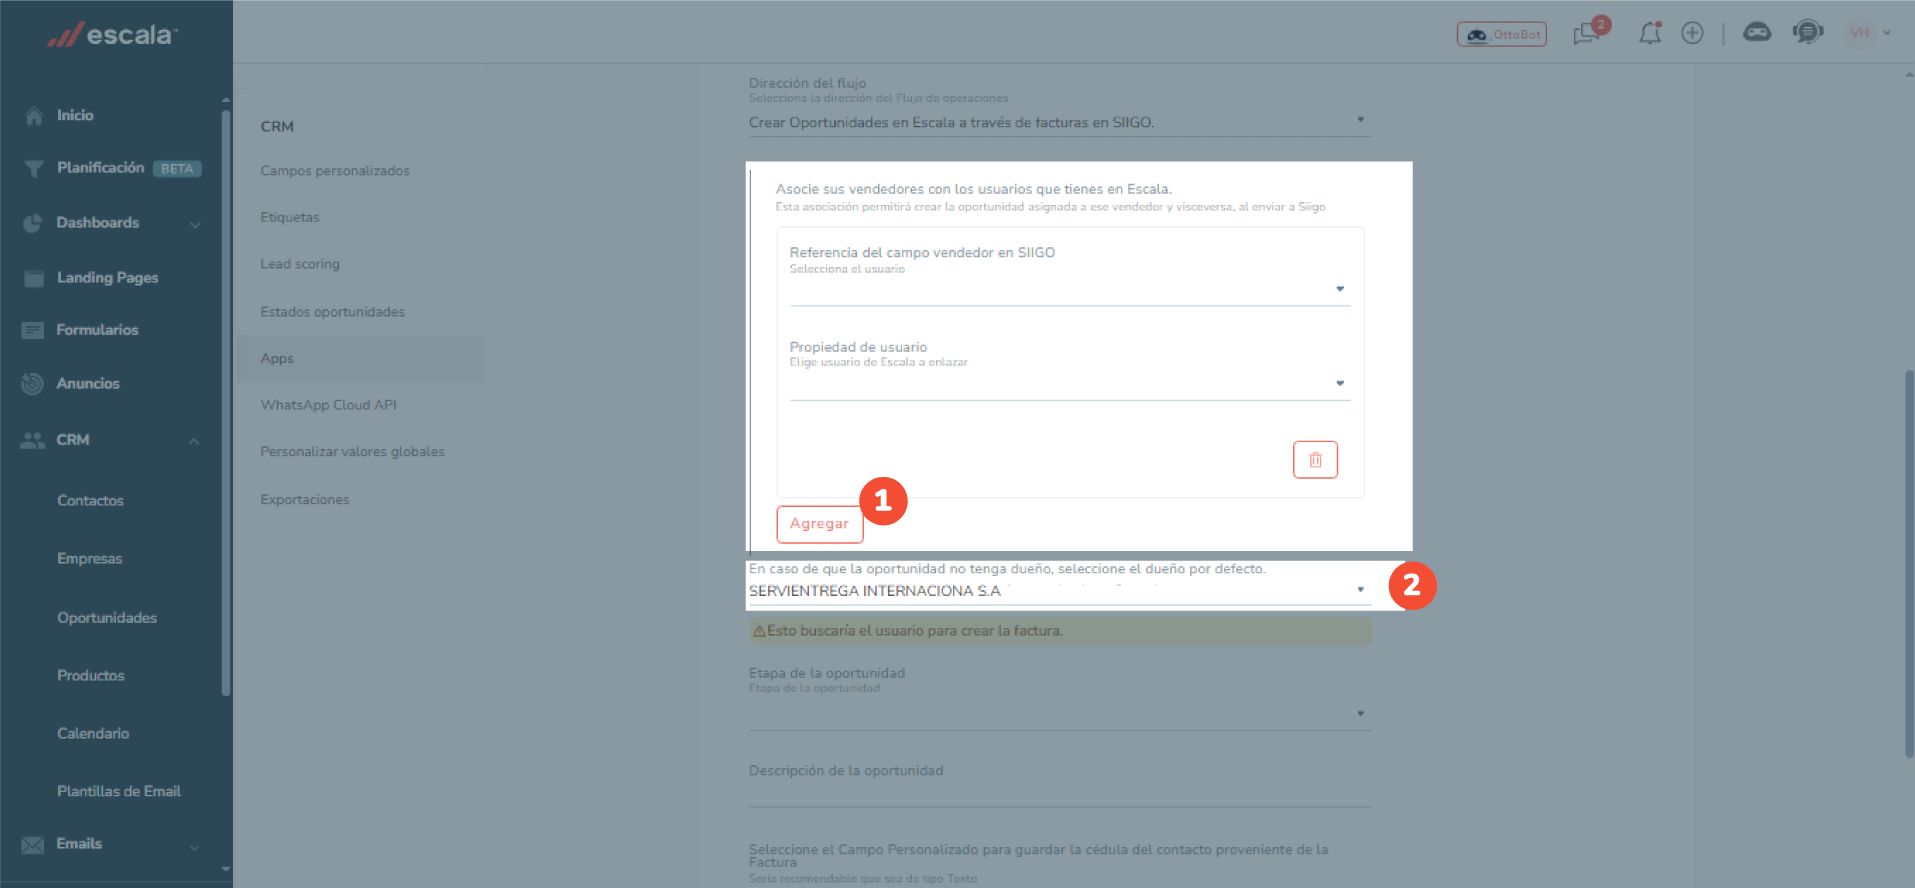
Task: Click the escala logo
Action: pyautogui.click(x=112, y=35)
